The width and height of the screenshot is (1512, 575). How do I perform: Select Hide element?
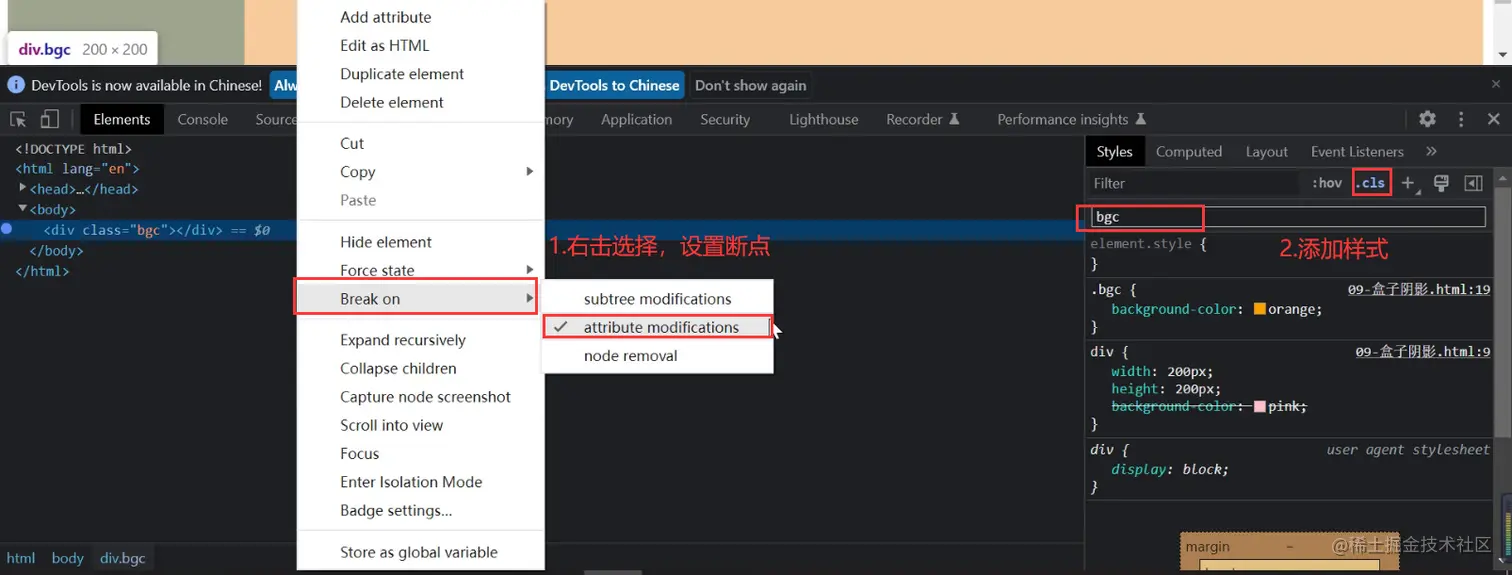421,242
